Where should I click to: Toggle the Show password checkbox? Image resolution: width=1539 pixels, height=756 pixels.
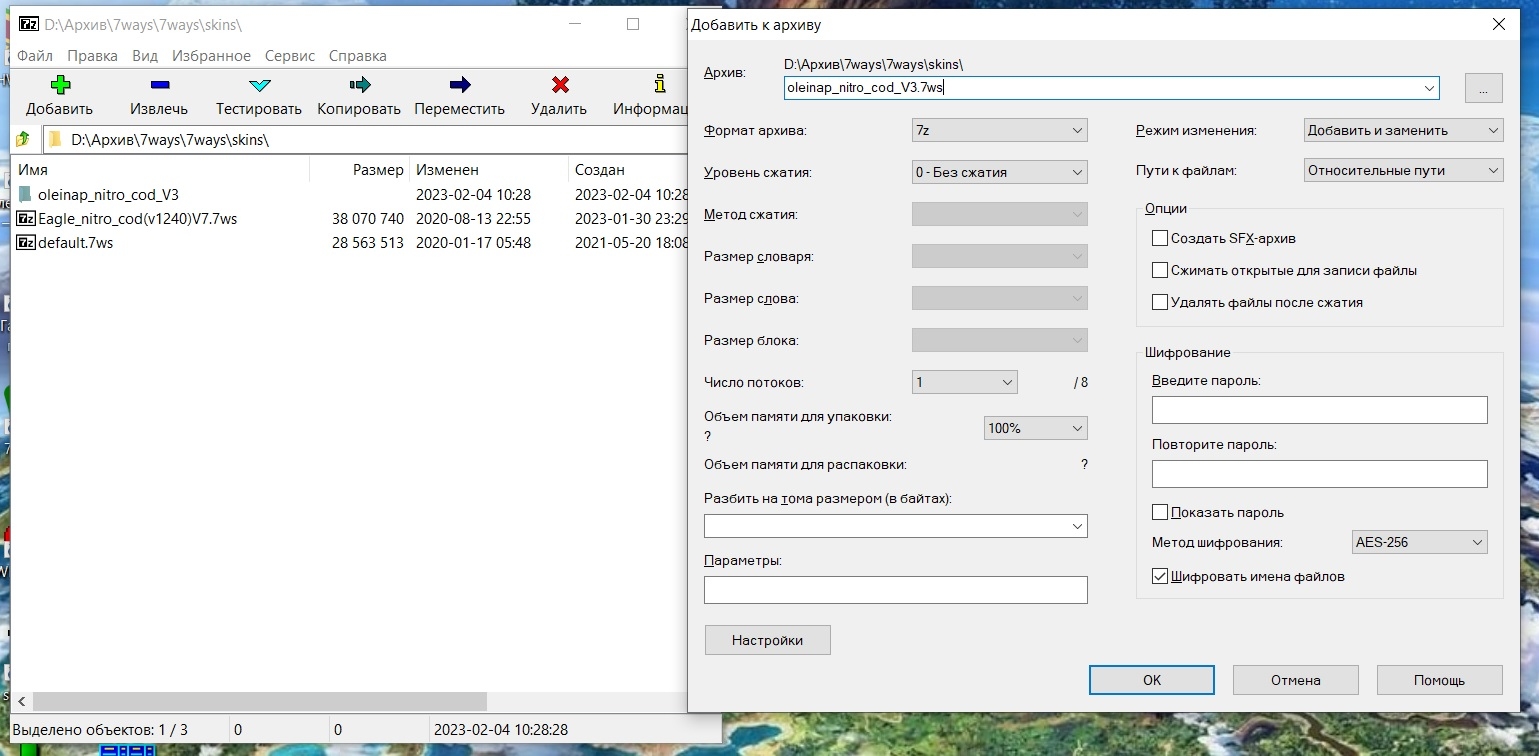pyautogui.click(x=1160, y=513)
